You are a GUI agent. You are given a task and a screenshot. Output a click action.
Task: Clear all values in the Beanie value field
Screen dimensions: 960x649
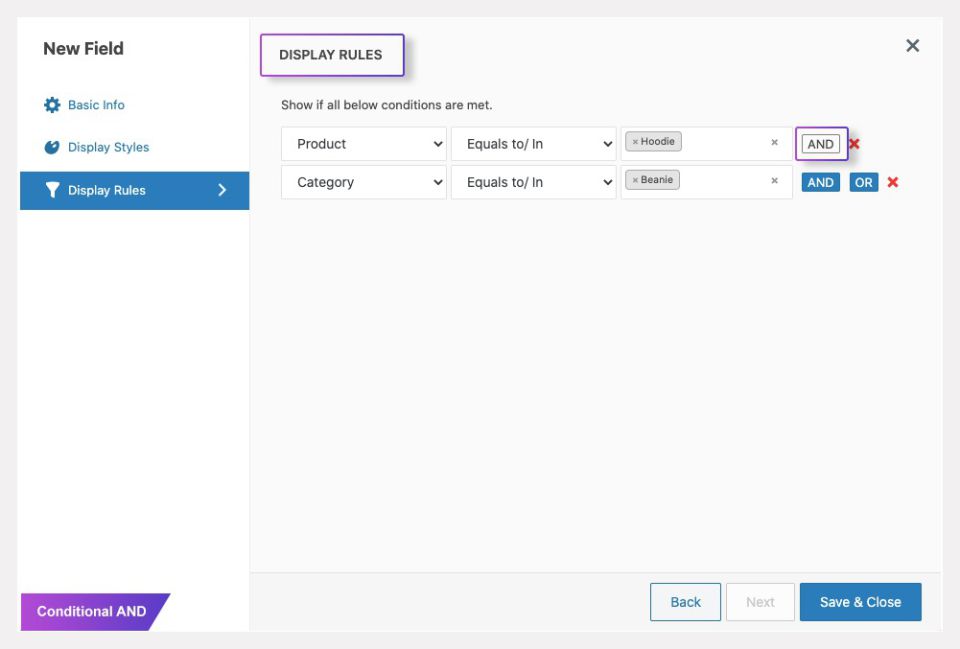774,181
